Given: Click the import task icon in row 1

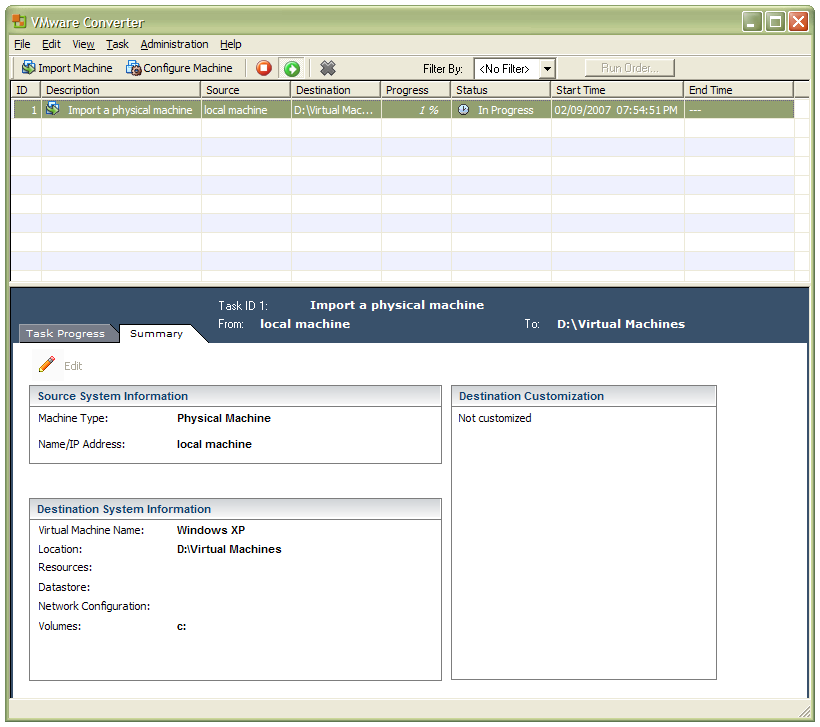Looking at the screenshot, I should (52, 109).
